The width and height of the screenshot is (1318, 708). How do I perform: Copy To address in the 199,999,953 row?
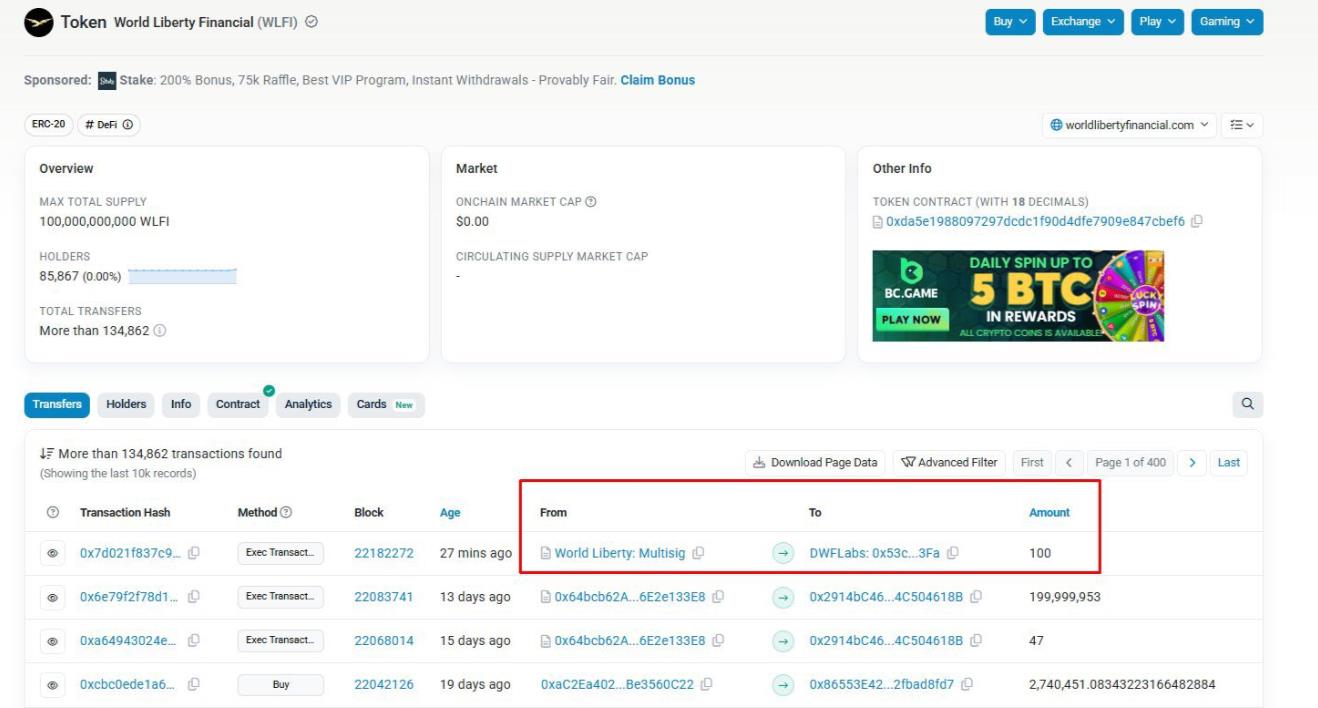[x=976, y=597]
